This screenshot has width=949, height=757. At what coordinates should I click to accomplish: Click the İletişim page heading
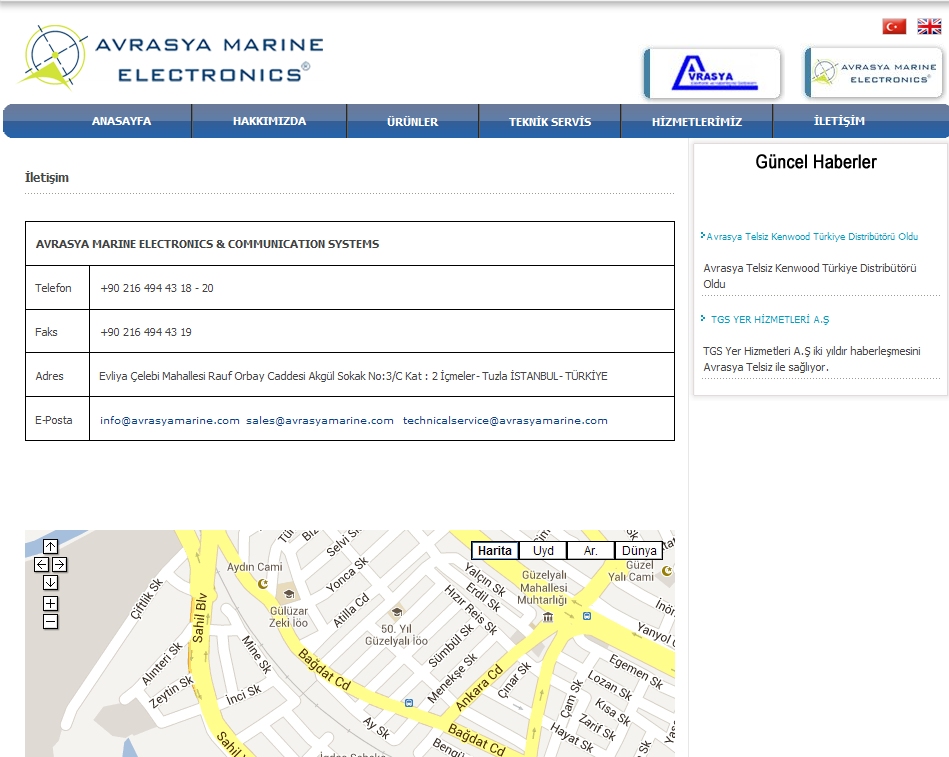pos(47,177)
